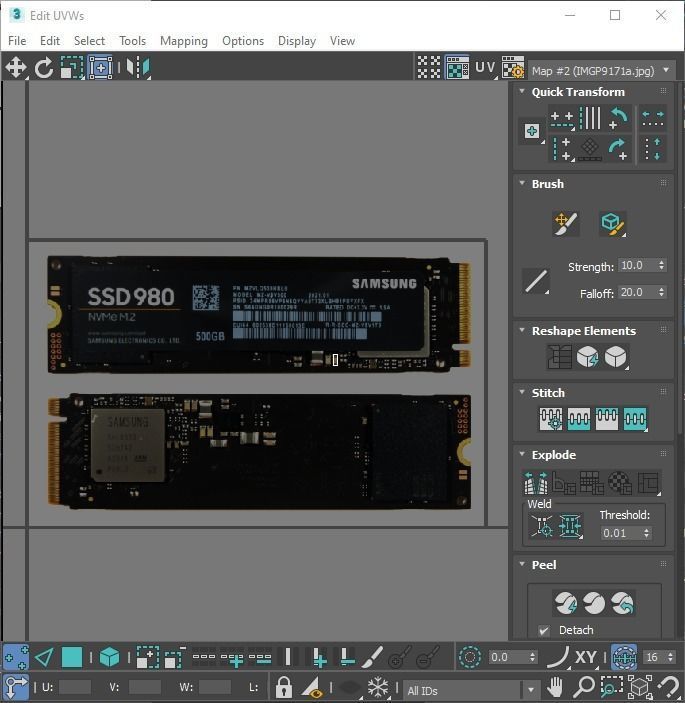Uncheck the Detach checkbox
This screenshot has width=685, height=703.
pos(544,631)
